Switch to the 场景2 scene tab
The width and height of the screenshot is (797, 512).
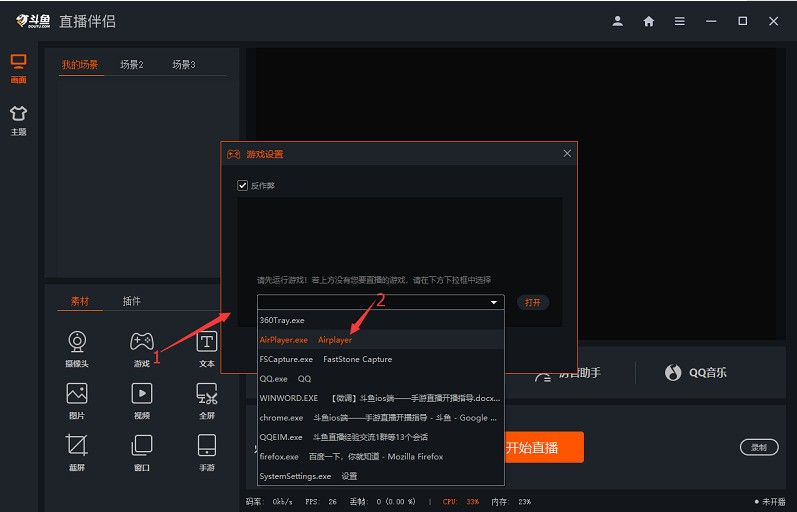pyautogui.click(x=132, y=65)
